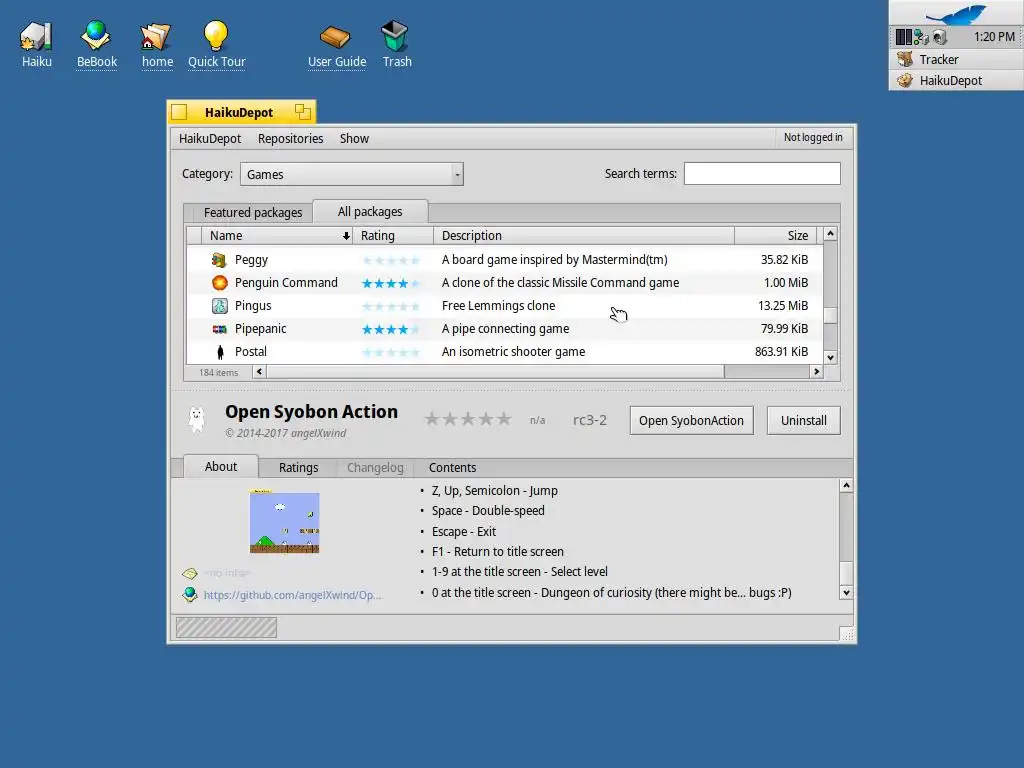Click the package rating stars beside n/a
This screenshot has height=768, width=1024.
468,419
